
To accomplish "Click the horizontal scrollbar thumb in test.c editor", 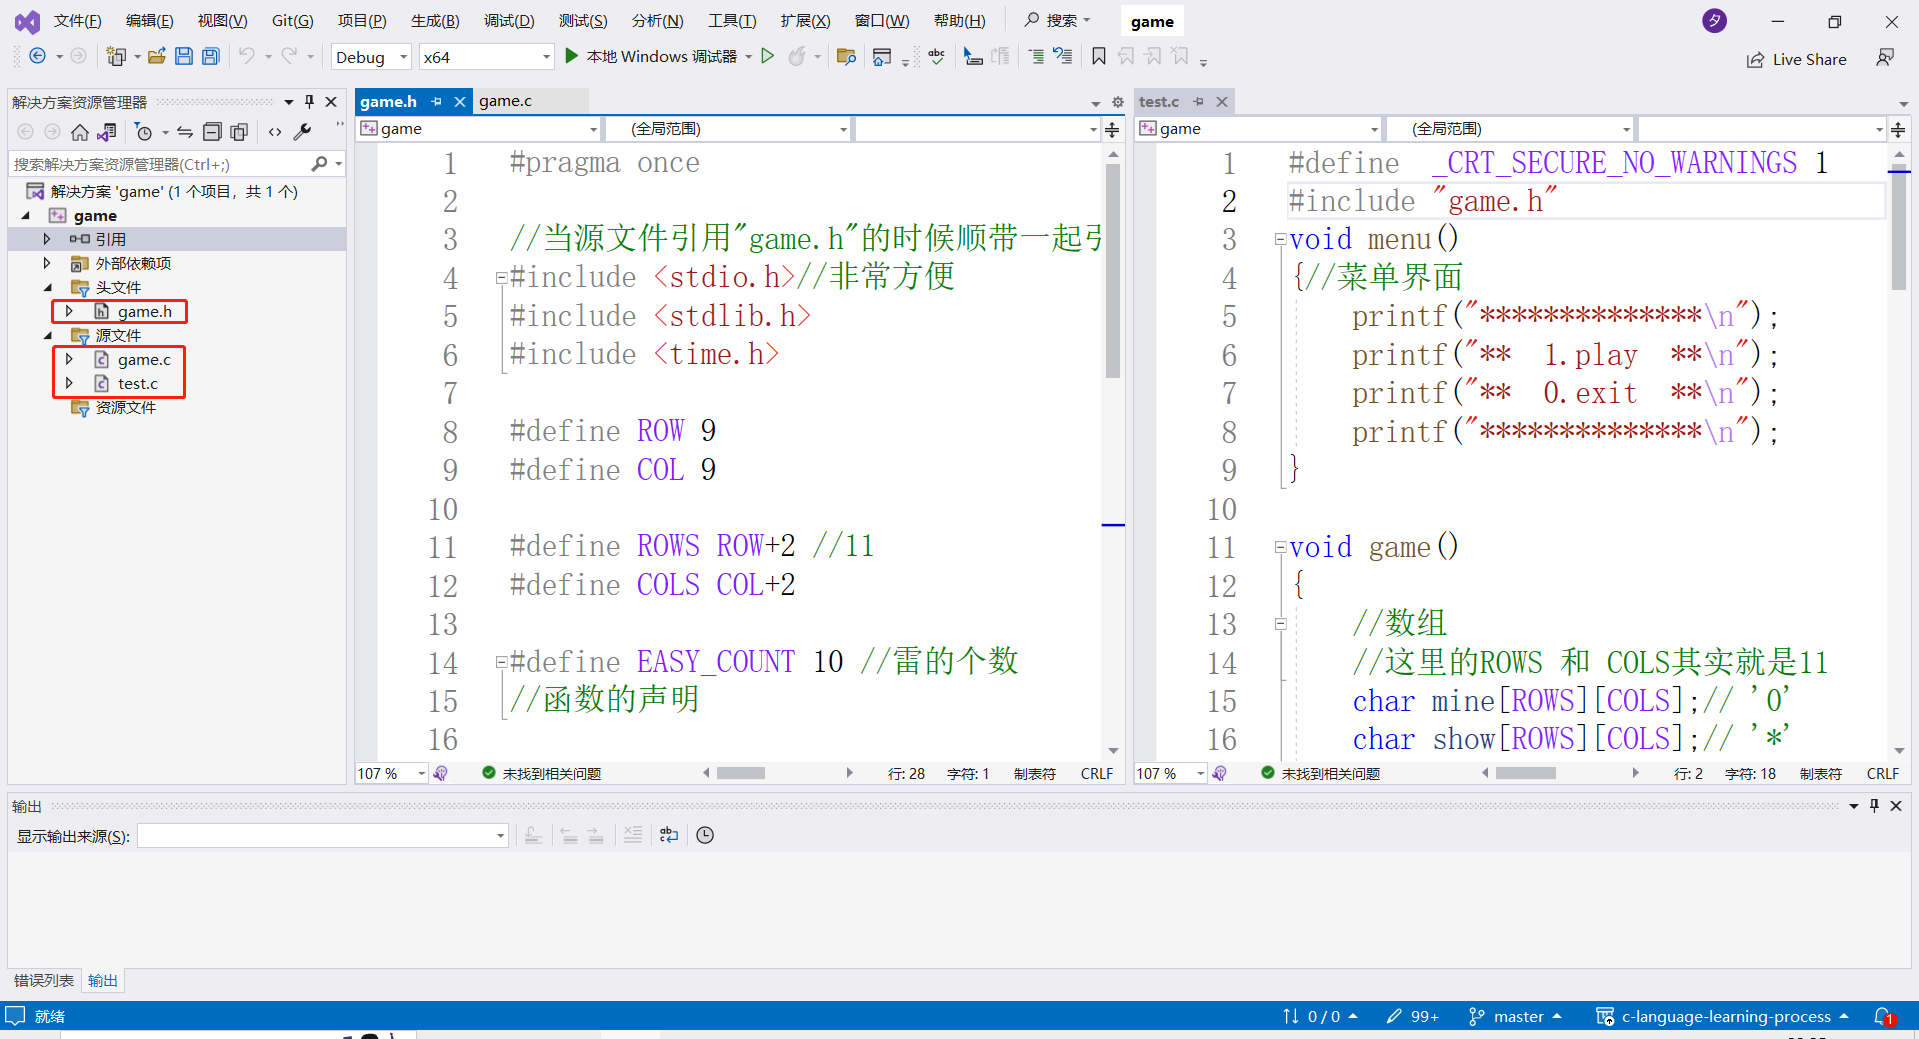I will [x=1525, y=773].
